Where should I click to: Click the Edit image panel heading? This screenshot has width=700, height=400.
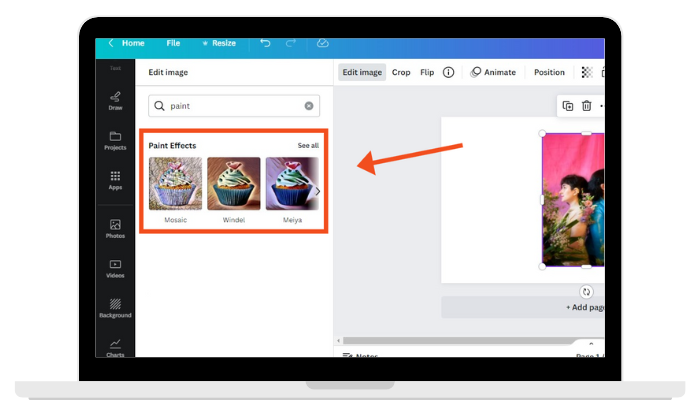[168, 72]
